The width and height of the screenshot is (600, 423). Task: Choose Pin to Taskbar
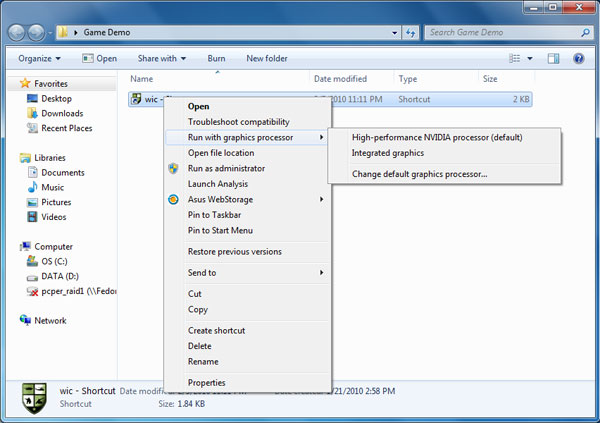tap(247, 215)
